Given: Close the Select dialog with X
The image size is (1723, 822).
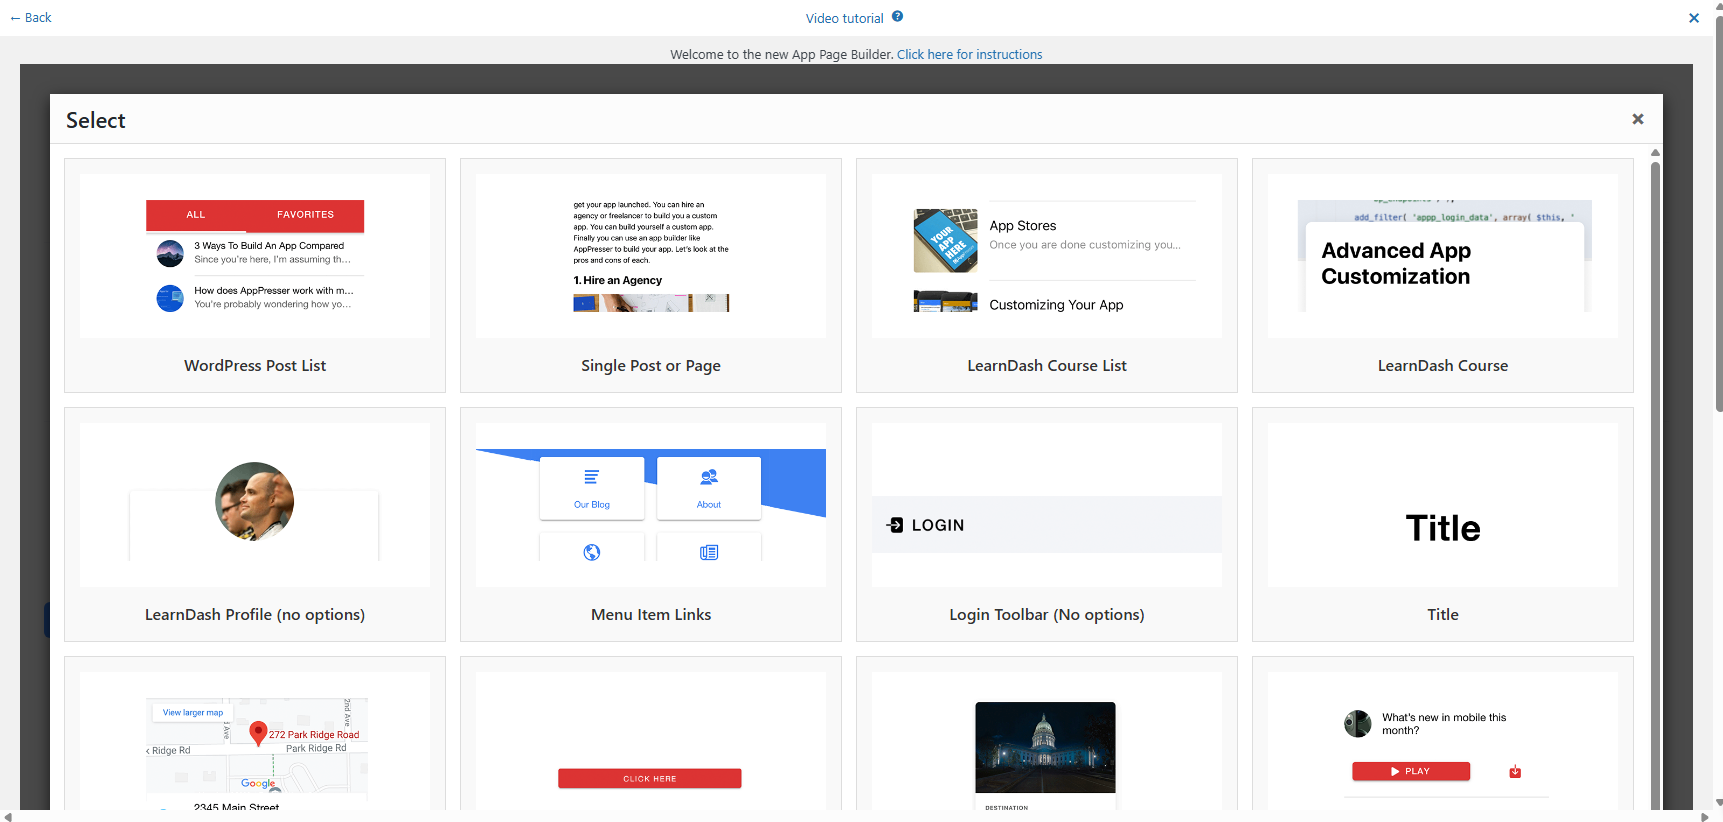Looking at the screenshot, I should (x=1638, y=119).
